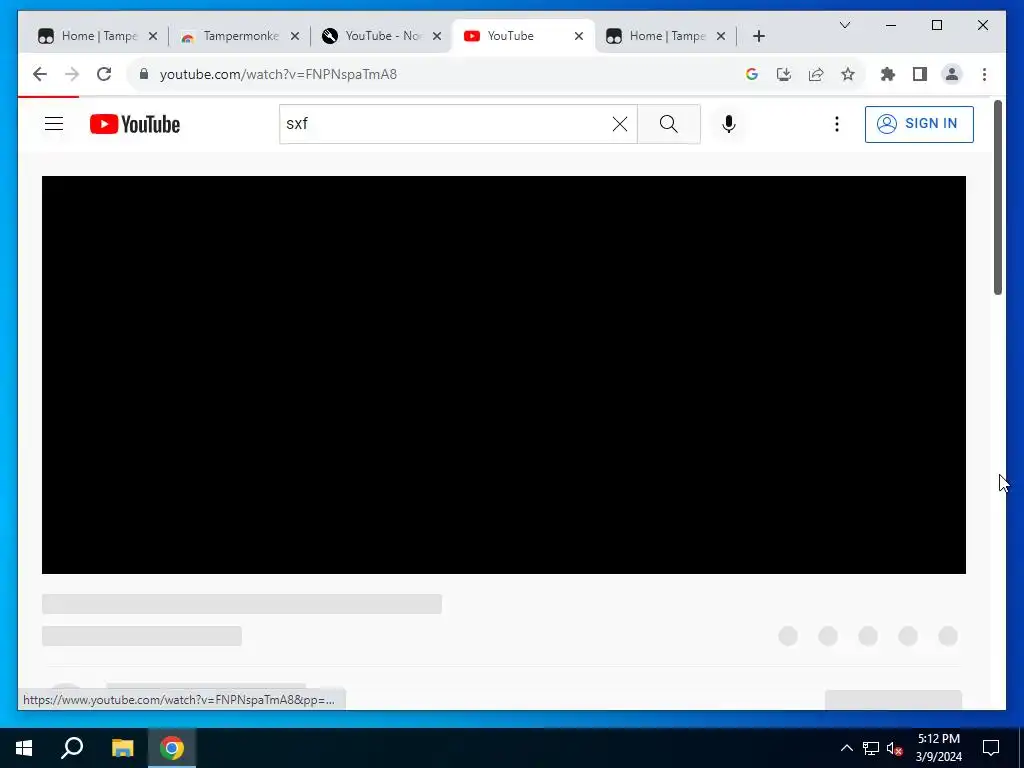The width and height of the screenshot is (1024, 768).
Task: Close the Tampermonkey web store tab
Action: (x=295, y=37)
